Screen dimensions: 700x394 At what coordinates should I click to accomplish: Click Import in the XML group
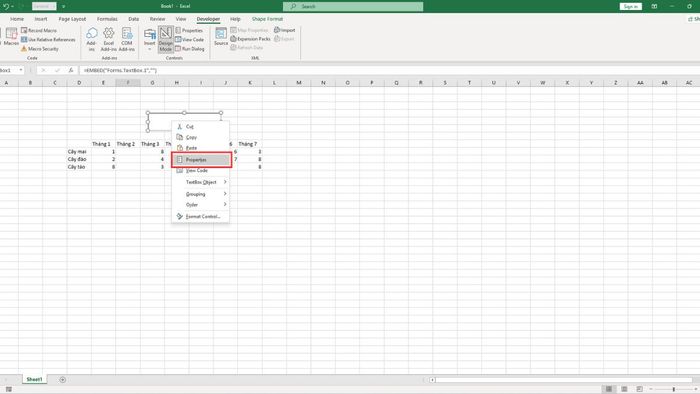click(285, 30)
